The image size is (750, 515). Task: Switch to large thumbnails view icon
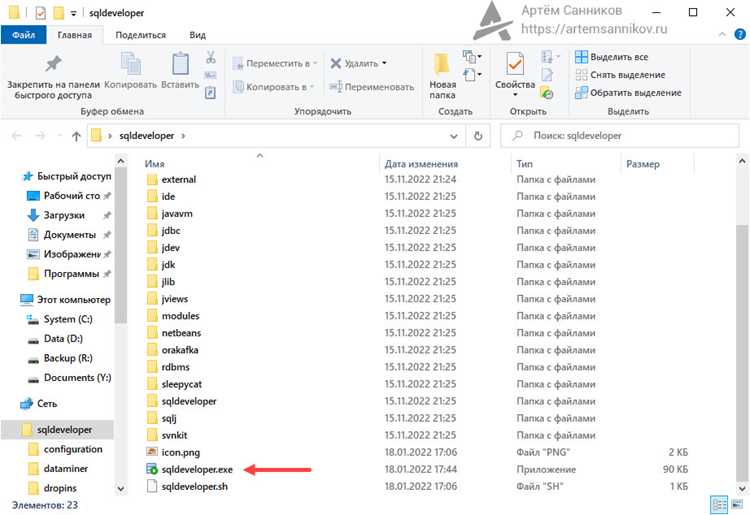pyautogui.click(x=737, y=504)
